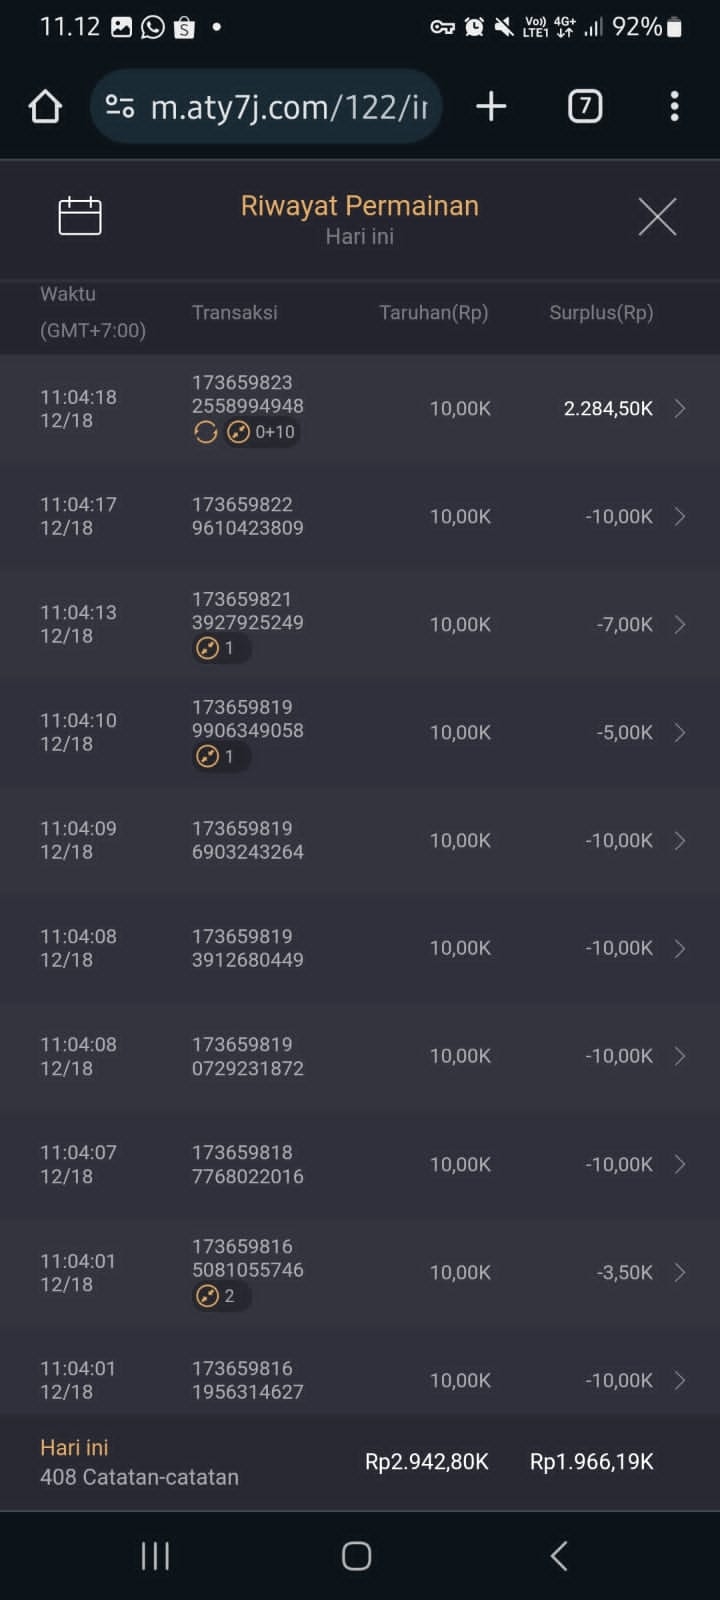Expand the -7,00K transaction row chevron
Image resolution: width=720 pixels, height=1600 pixels.
coord(680,624)
